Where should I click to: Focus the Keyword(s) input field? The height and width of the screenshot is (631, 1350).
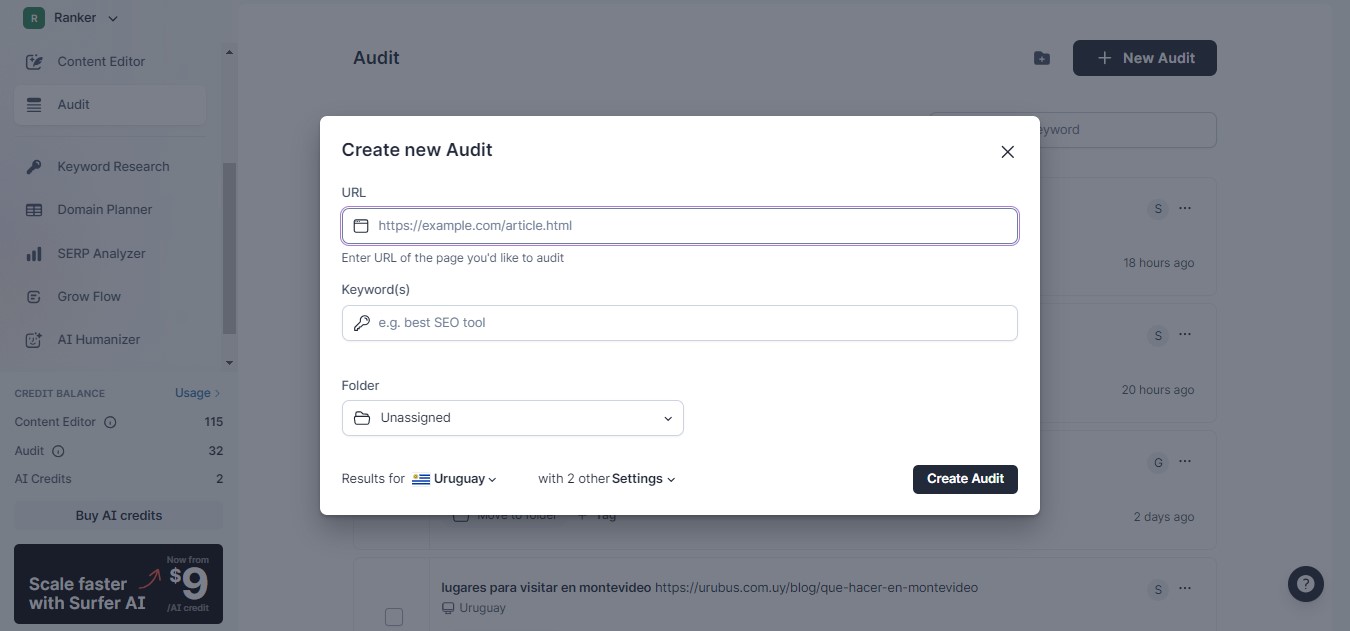tap(680, 323)
